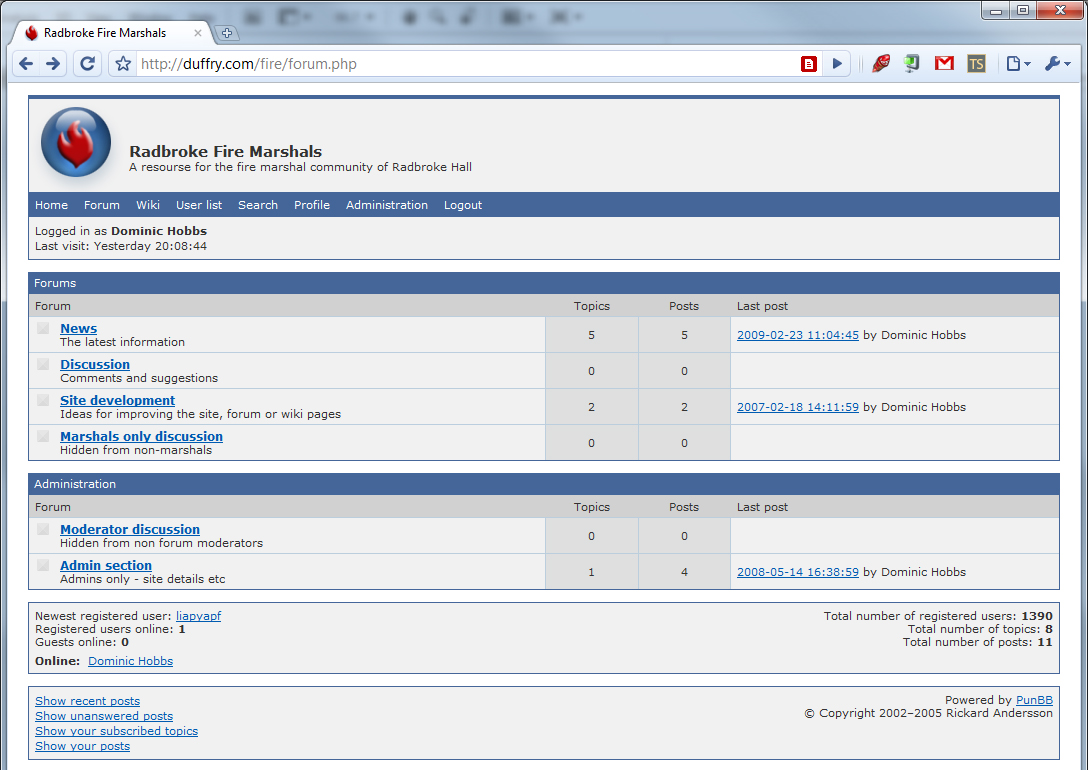Bookmark this page with the star icon
This screenshot has width=1088, height=770.
point(123,64)
